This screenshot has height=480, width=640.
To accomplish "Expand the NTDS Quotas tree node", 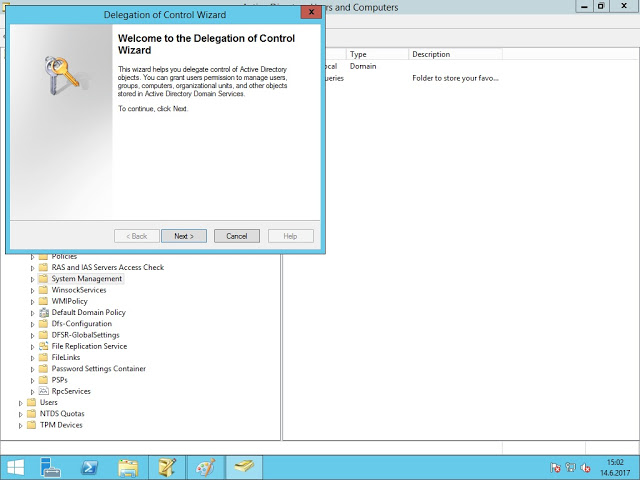I will coord(21,414).
